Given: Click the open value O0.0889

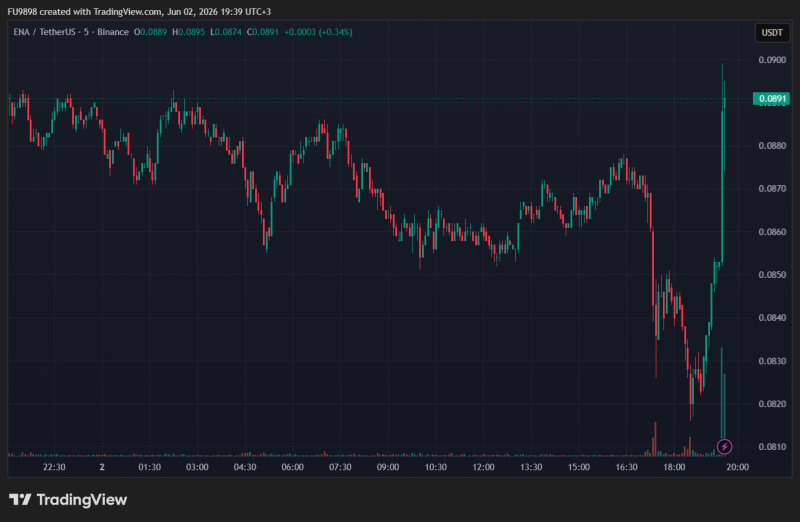Looking at the screenshot, I should coord(151,32).
